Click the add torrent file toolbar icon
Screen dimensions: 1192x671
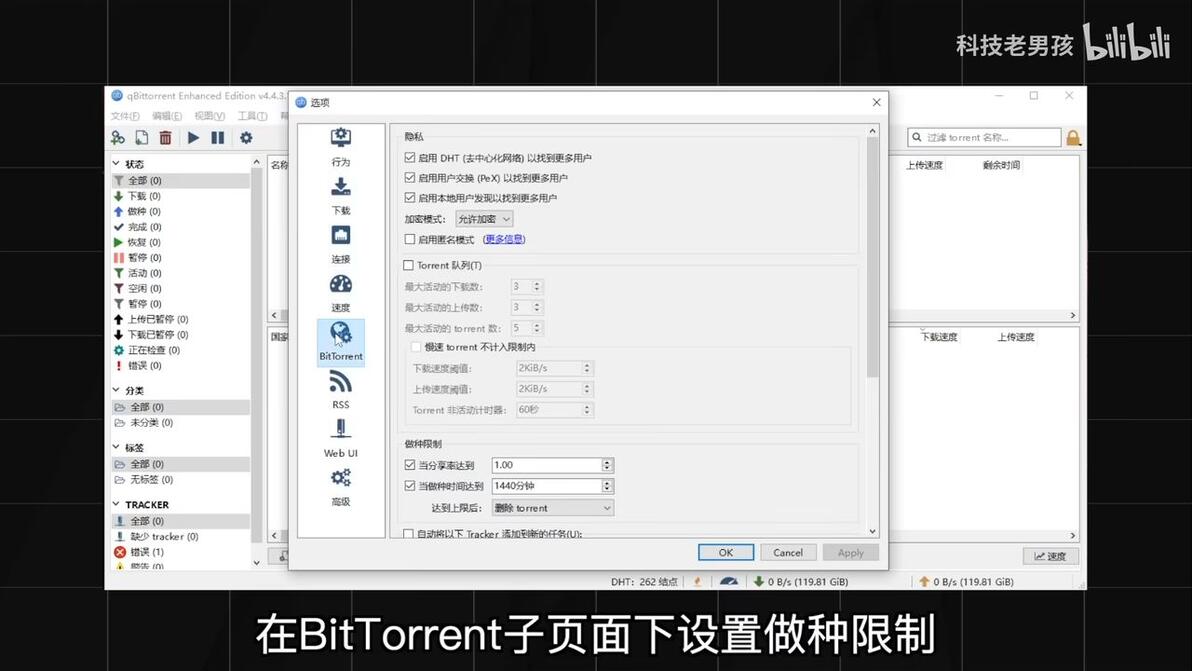(142, 138)
